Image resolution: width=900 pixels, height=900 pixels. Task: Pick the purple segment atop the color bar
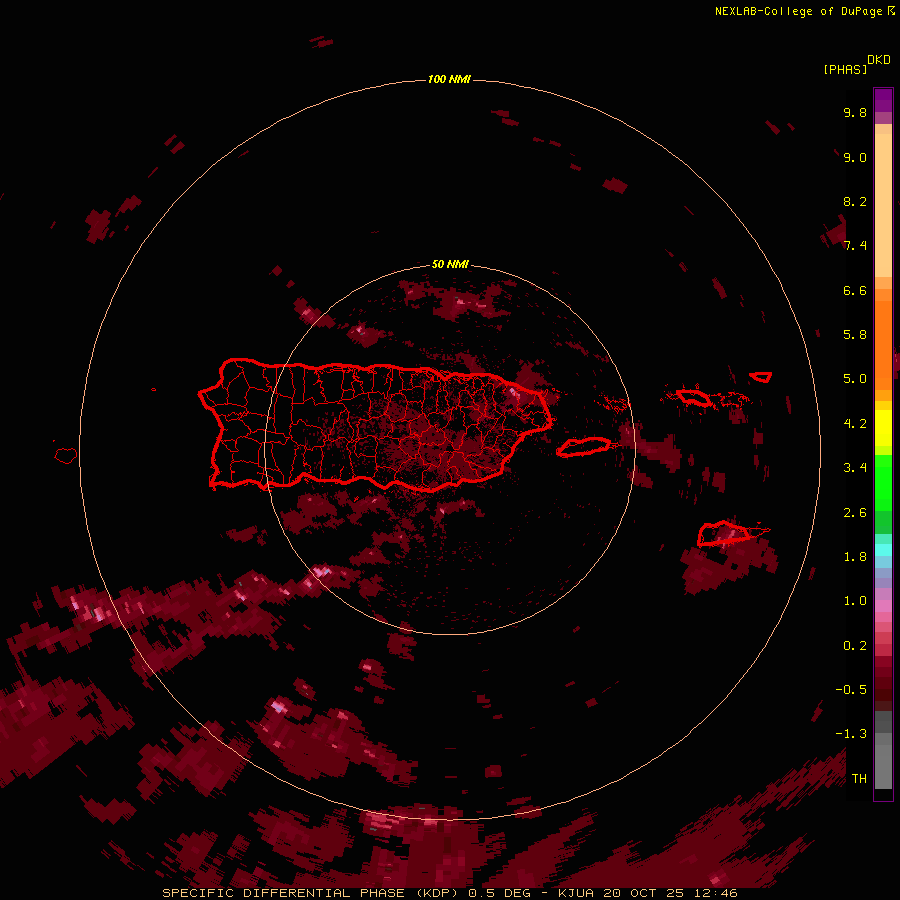(883, 100)
